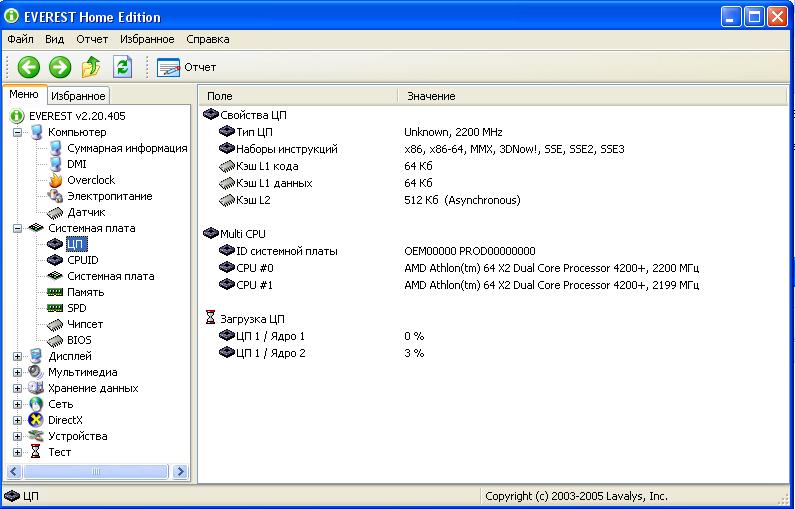
Task: Click the Refresh toolbar icon
Action: coord(122,67)
